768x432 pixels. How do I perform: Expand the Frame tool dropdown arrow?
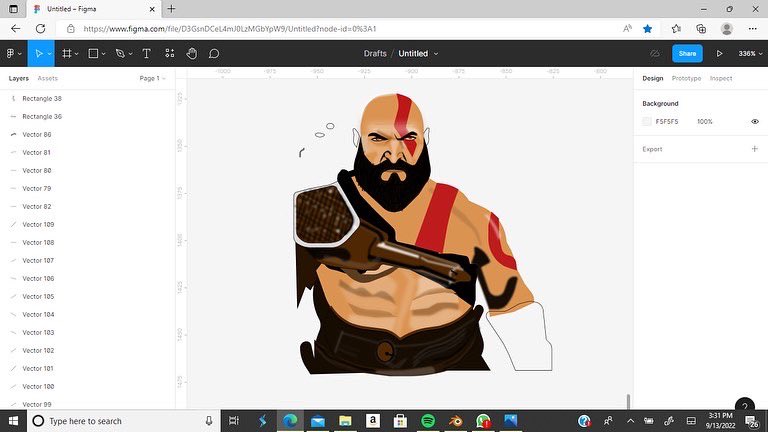point(76,54)
